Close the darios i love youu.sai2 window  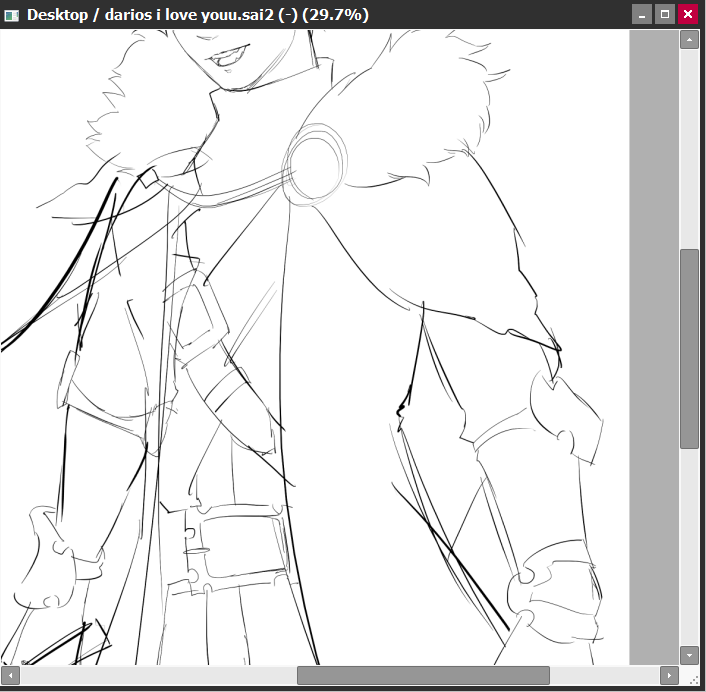tap(688, 14)
